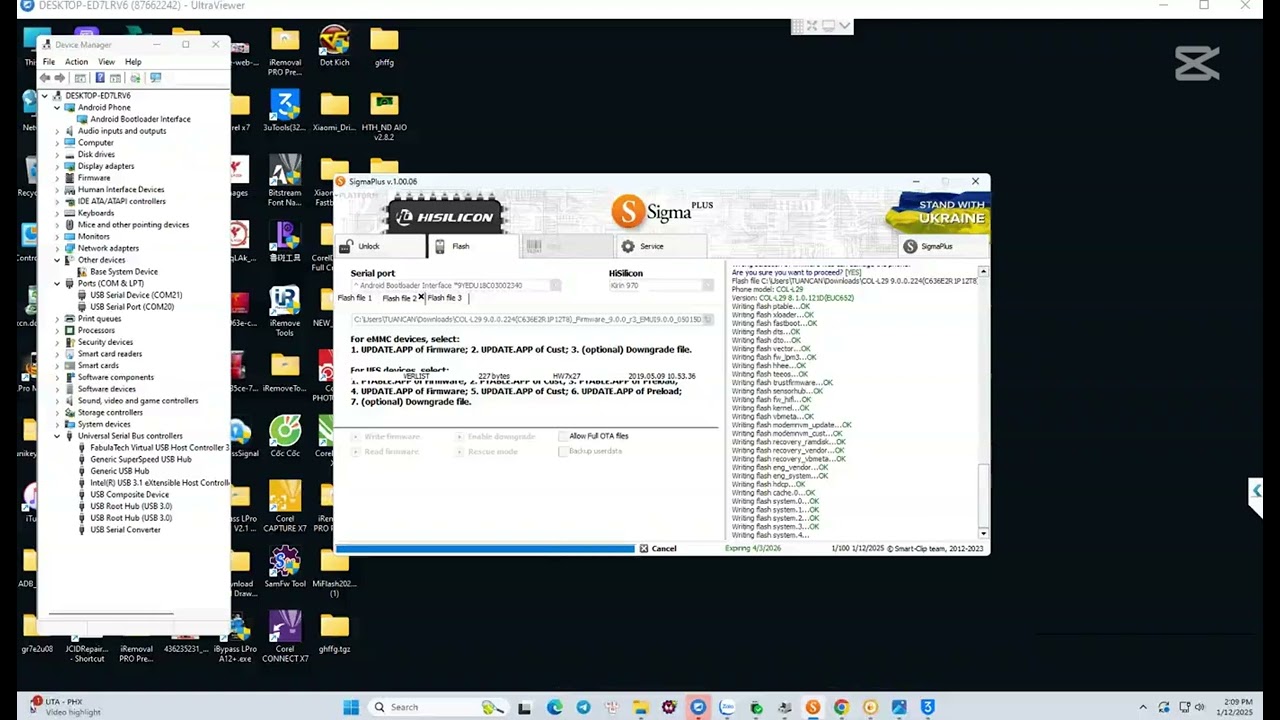Switch to the Flash file 3 tab
This screenshot has height=720, width=1280.
click(445, 298)
